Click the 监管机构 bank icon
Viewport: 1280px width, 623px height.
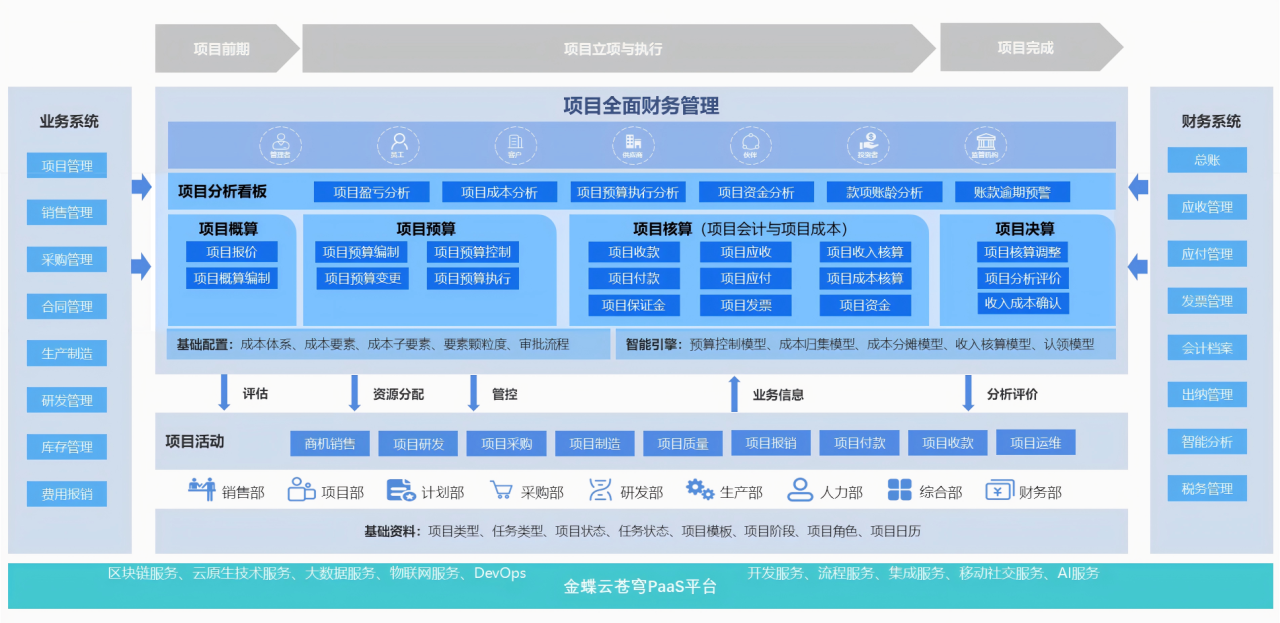coord(985,144)
